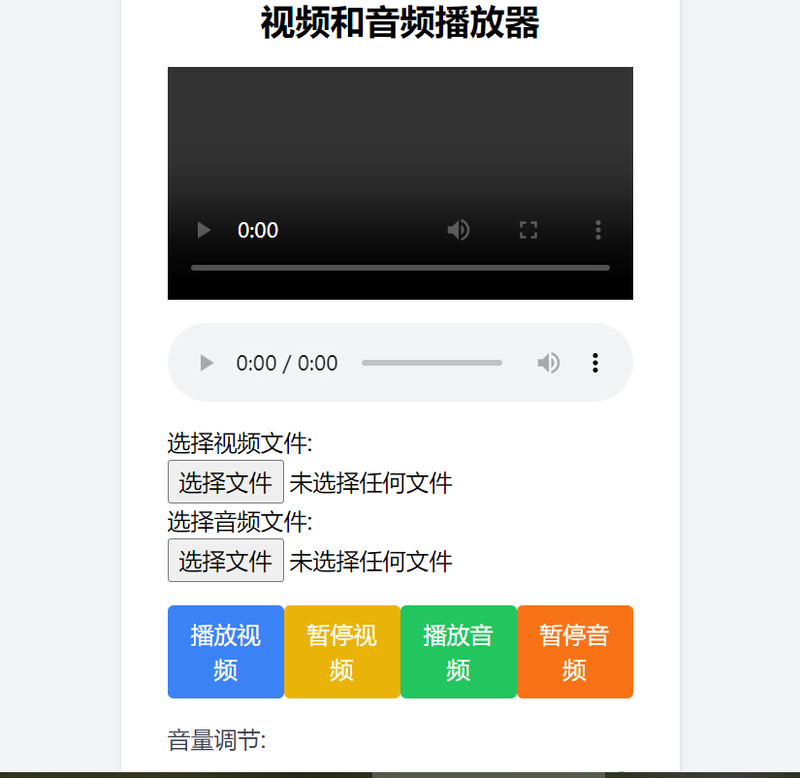The height and width of the screenshot is (778, 800).
Task: Open the audio player's three-dot more options menu
Action: [x=595, y=363]
